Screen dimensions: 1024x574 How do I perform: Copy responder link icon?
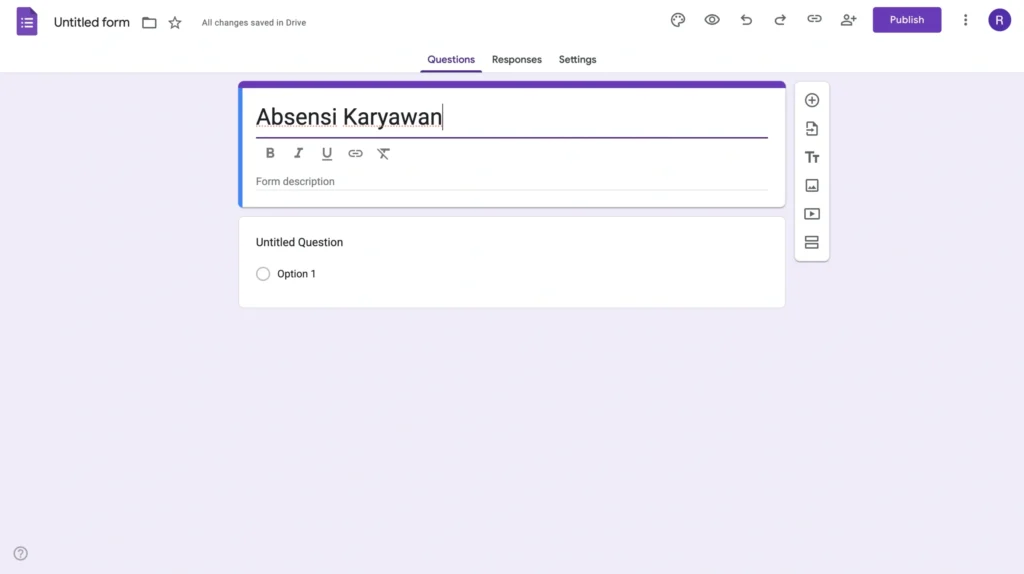click(814, 20)
